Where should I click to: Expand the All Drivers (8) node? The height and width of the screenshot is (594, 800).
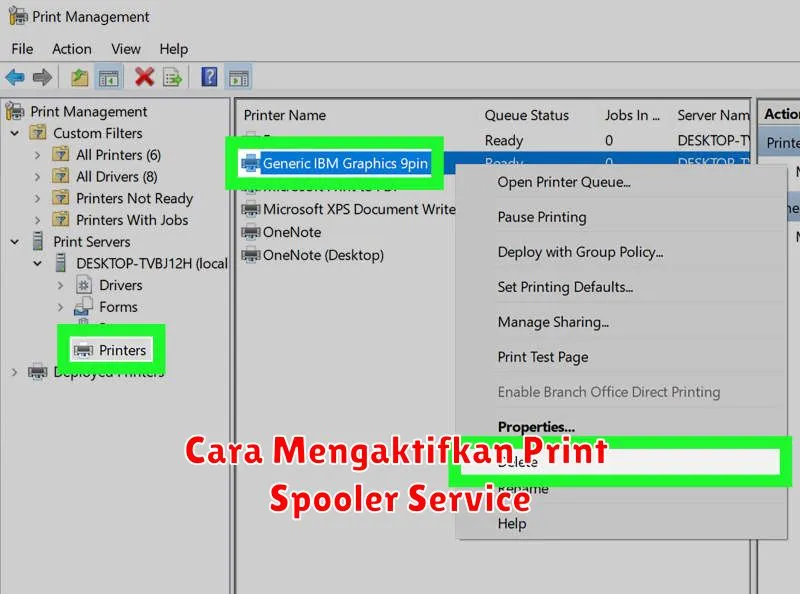[37, 177]
